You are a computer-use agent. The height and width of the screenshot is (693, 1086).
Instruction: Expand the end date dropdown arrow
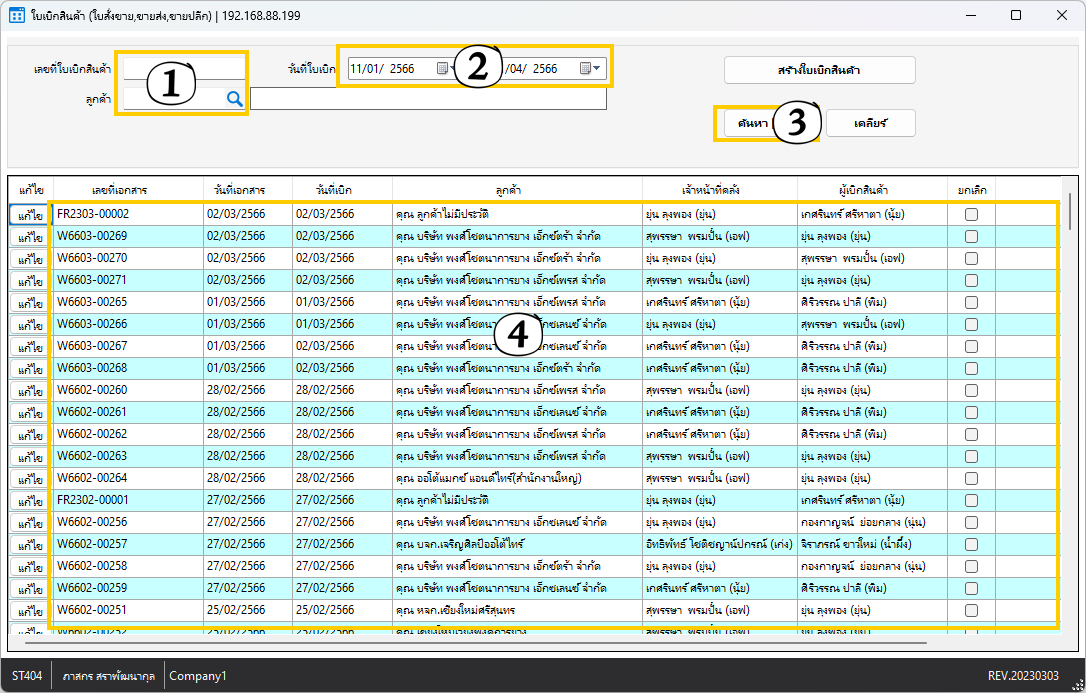click(598, 69)
